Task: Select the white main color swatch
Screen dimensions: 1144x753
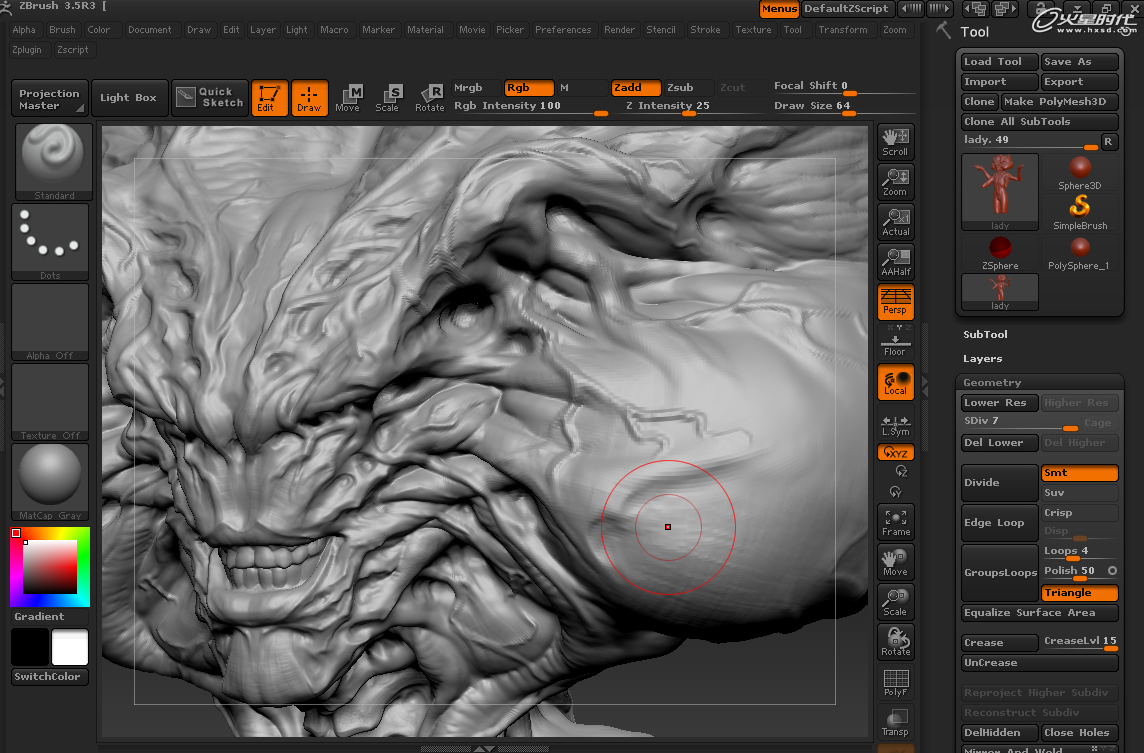Action: coord(70,647)
